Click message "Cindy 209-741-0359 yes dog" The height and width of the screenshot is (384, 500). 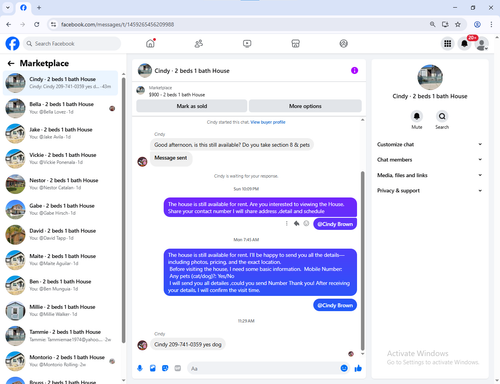pos(188,344)
